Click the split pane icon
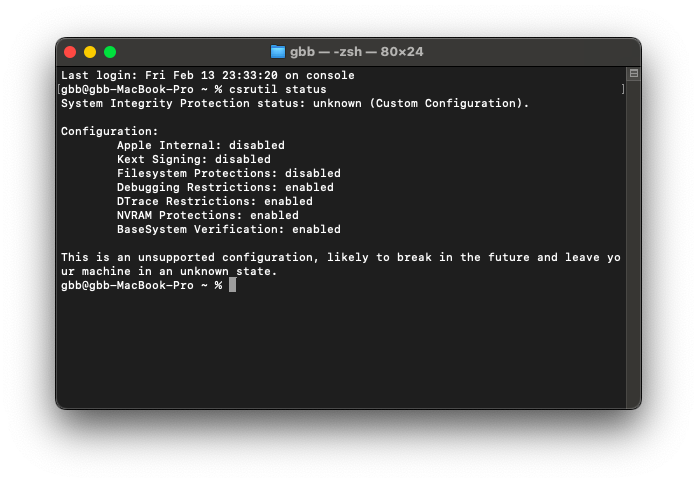The image size is (697, 483). click(x=634, y=74)
